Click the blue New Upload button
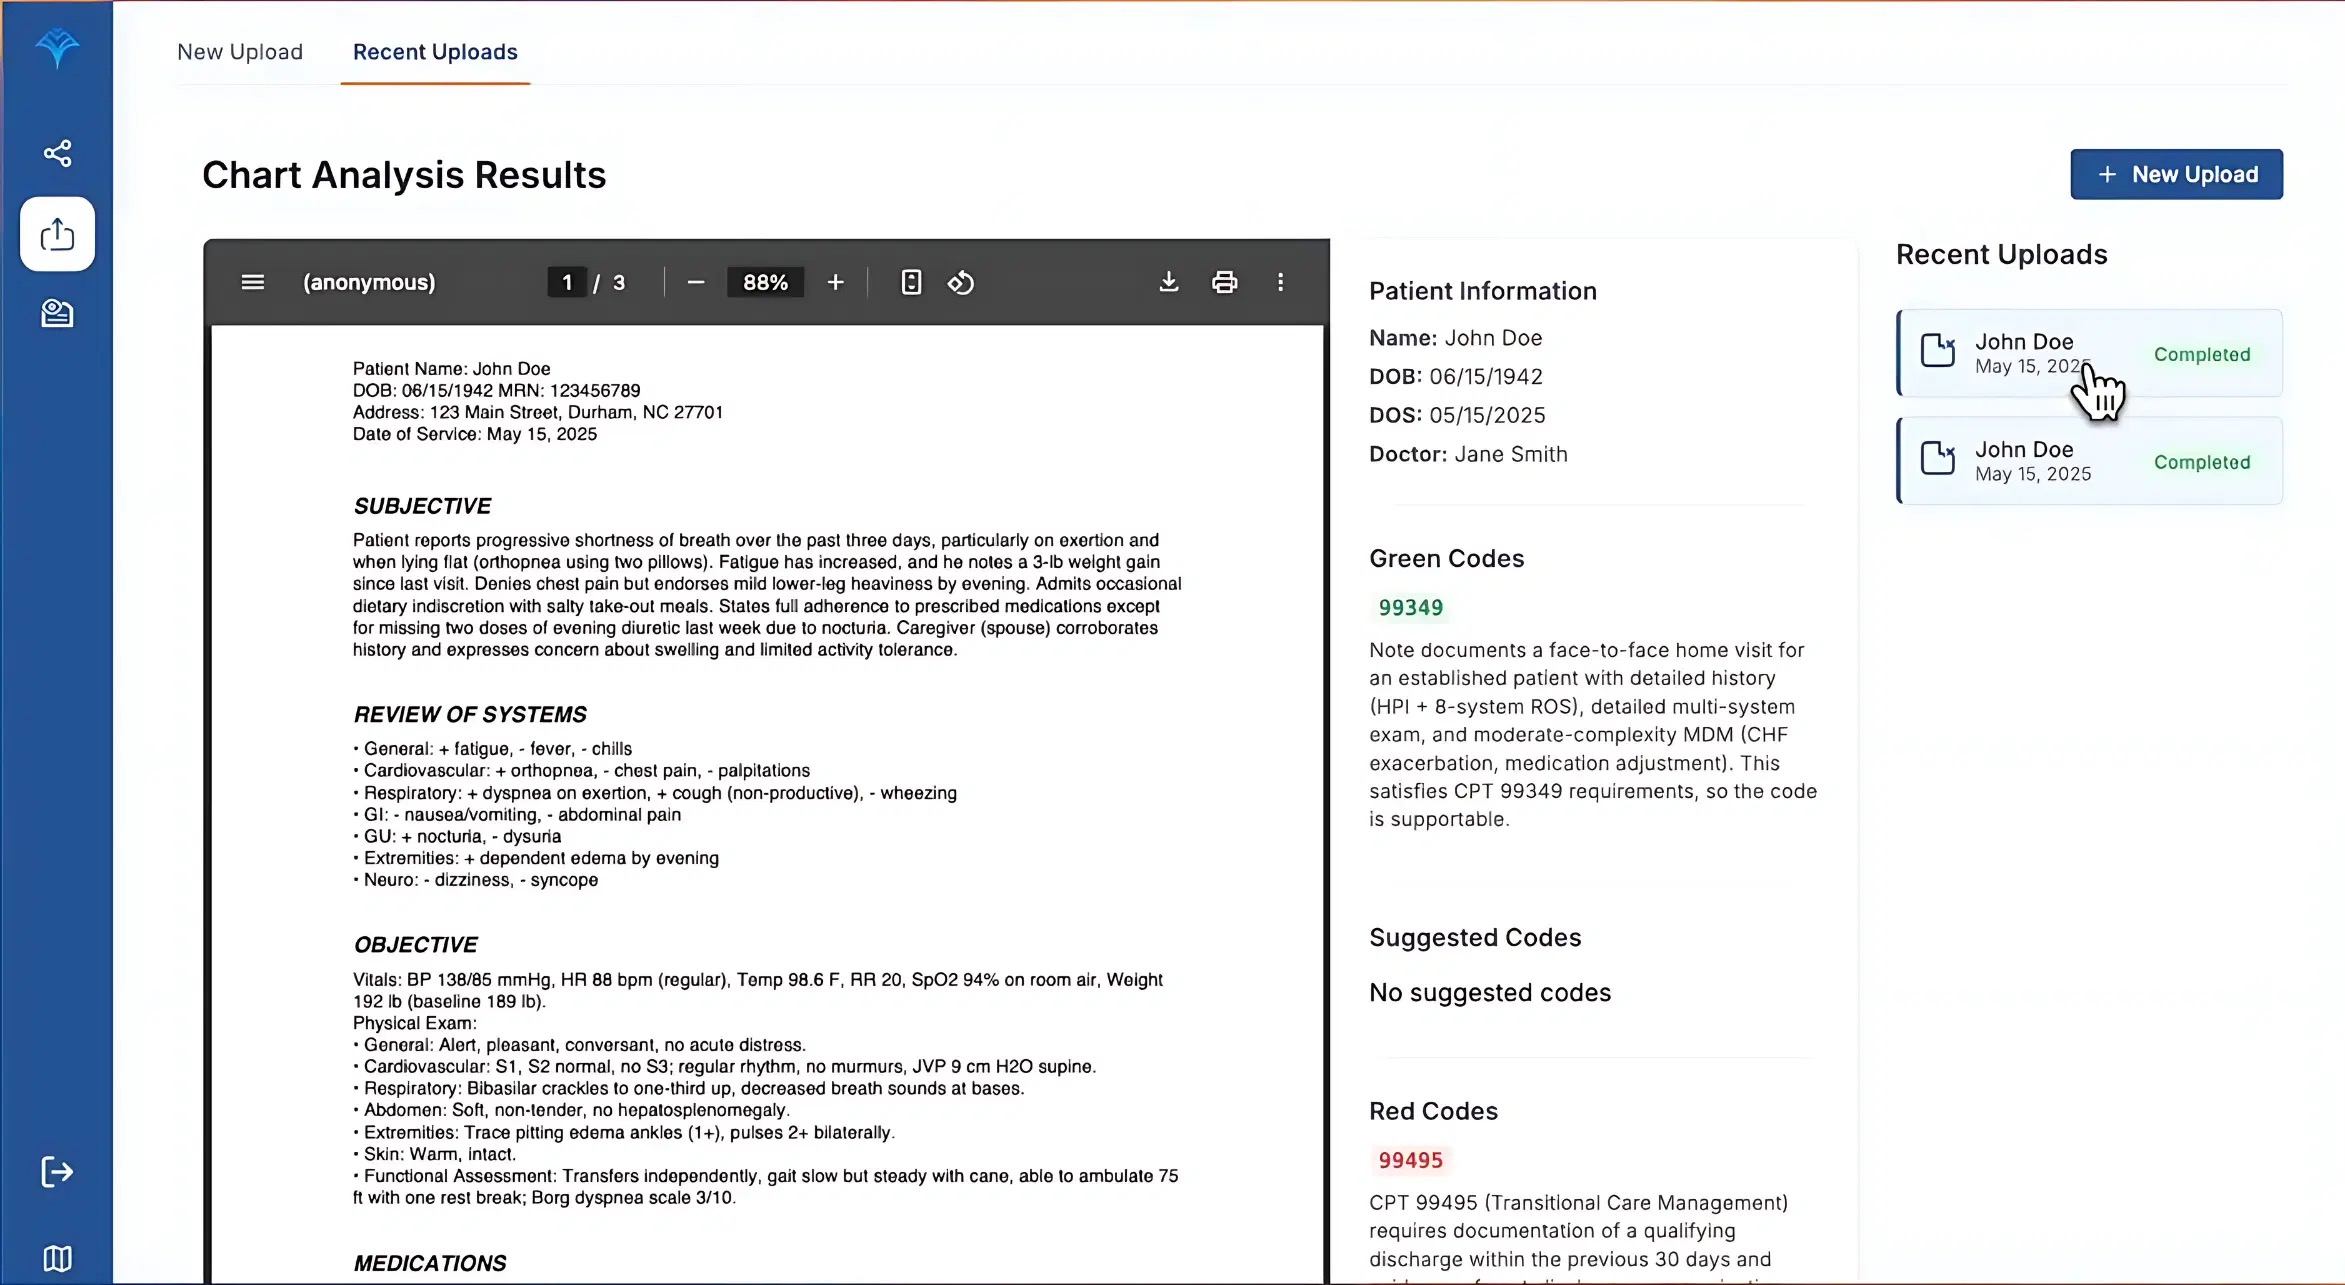The width and height of the screenshot is (2345, 1285). (x=2176, y=174)
